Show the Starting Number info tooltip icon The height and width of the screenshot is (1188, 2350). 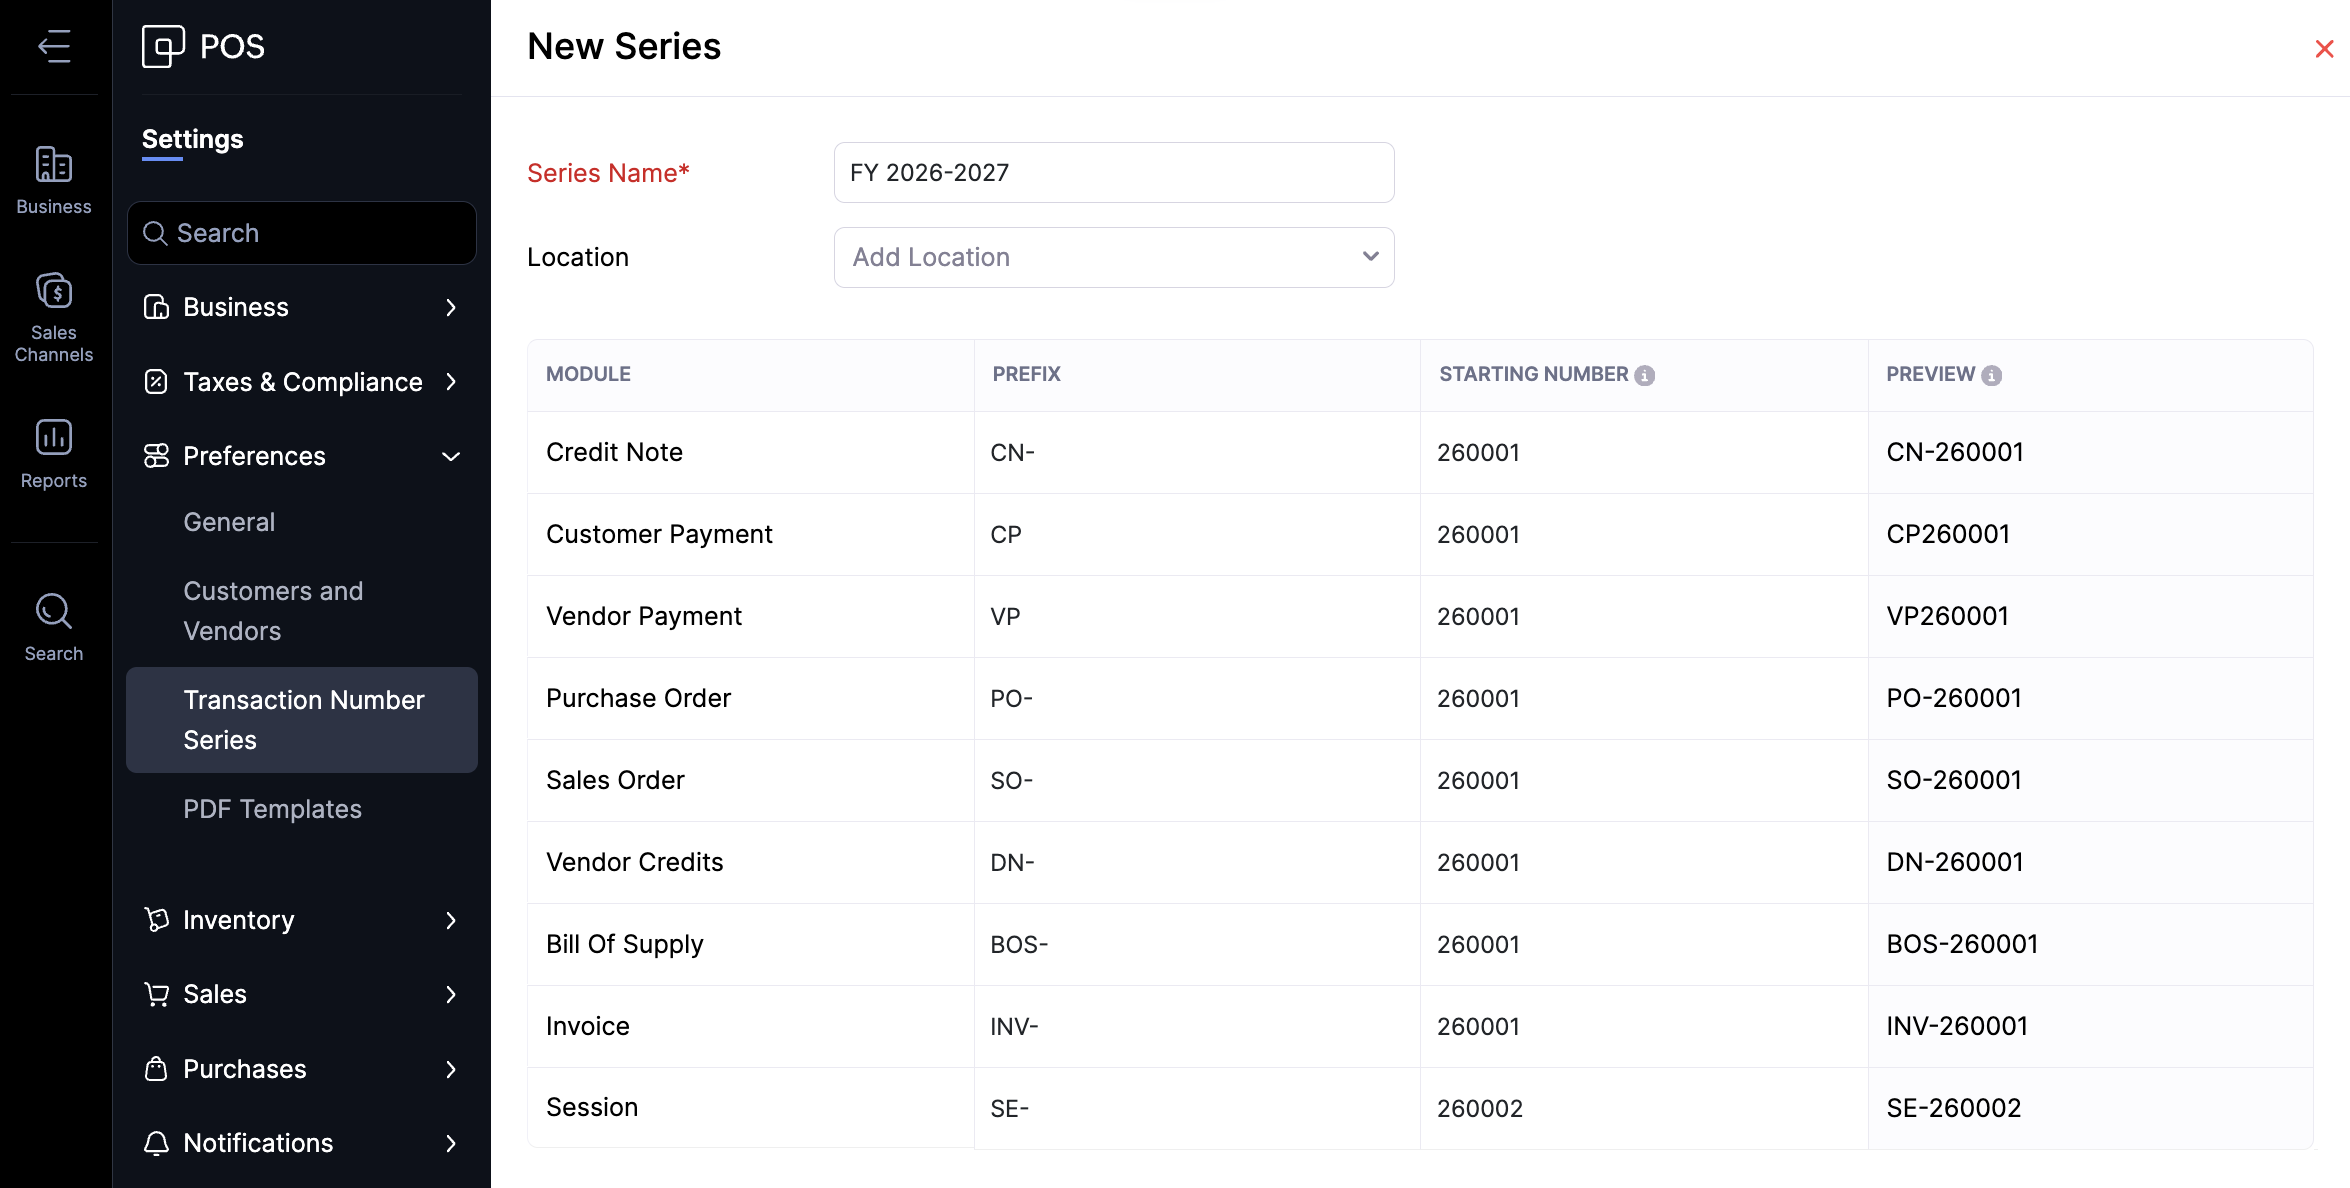click(x=1645, y=375)
